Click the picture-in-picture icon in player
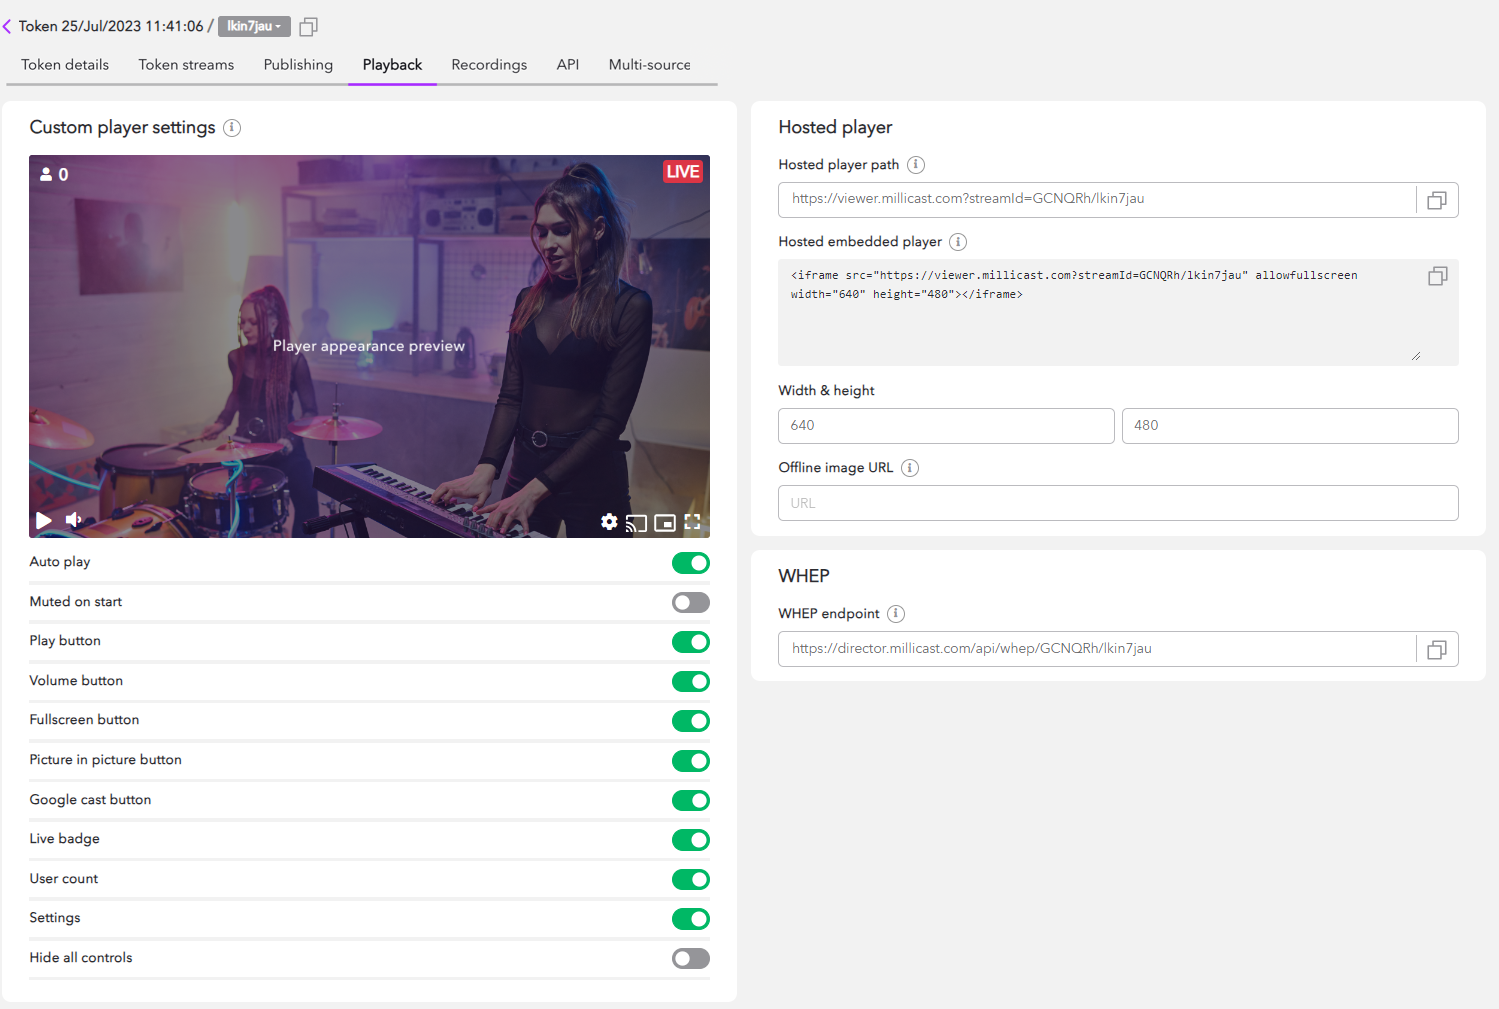The width and height of the screenshot is (1499, 1009). (665, 523)
